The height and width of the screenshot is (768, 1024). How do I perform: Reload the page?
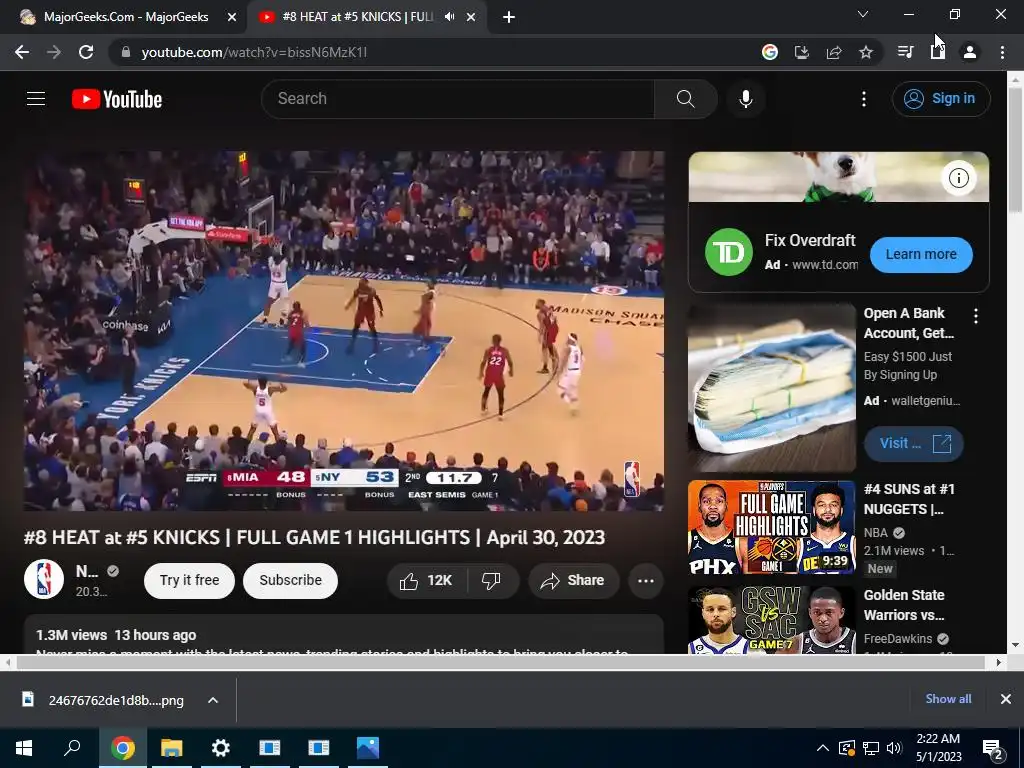86,52
